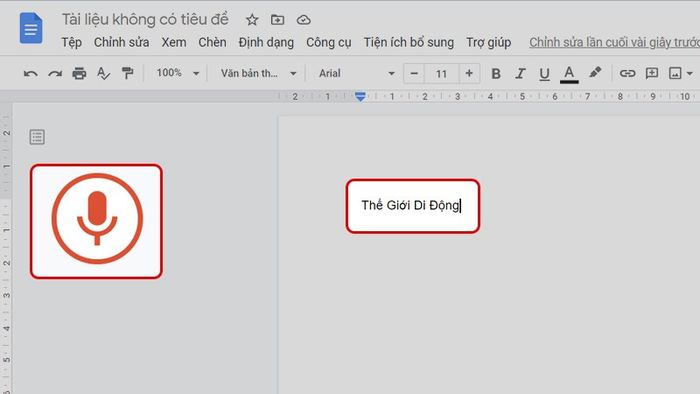
Task: Print the document using the printer icon
Action: pyautogui.click(x=79, y=73)
